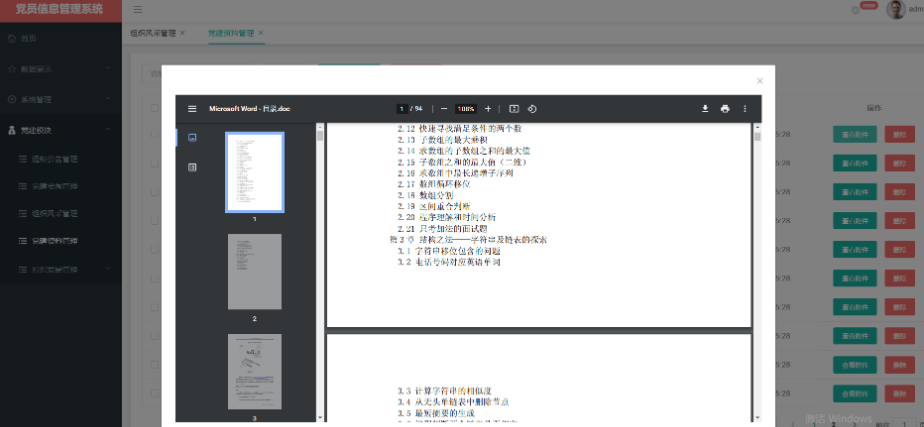
Task: Click the star icon beside 数据展示
Action: pyautogui.click(x=12, y=69)
